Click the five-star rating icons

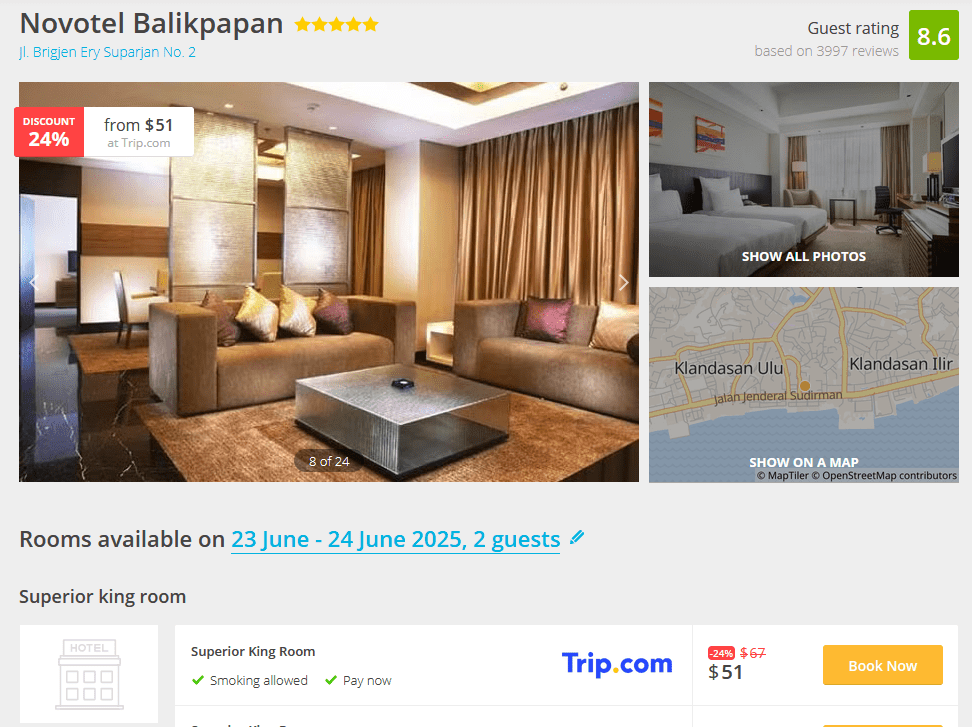[336, 25]
